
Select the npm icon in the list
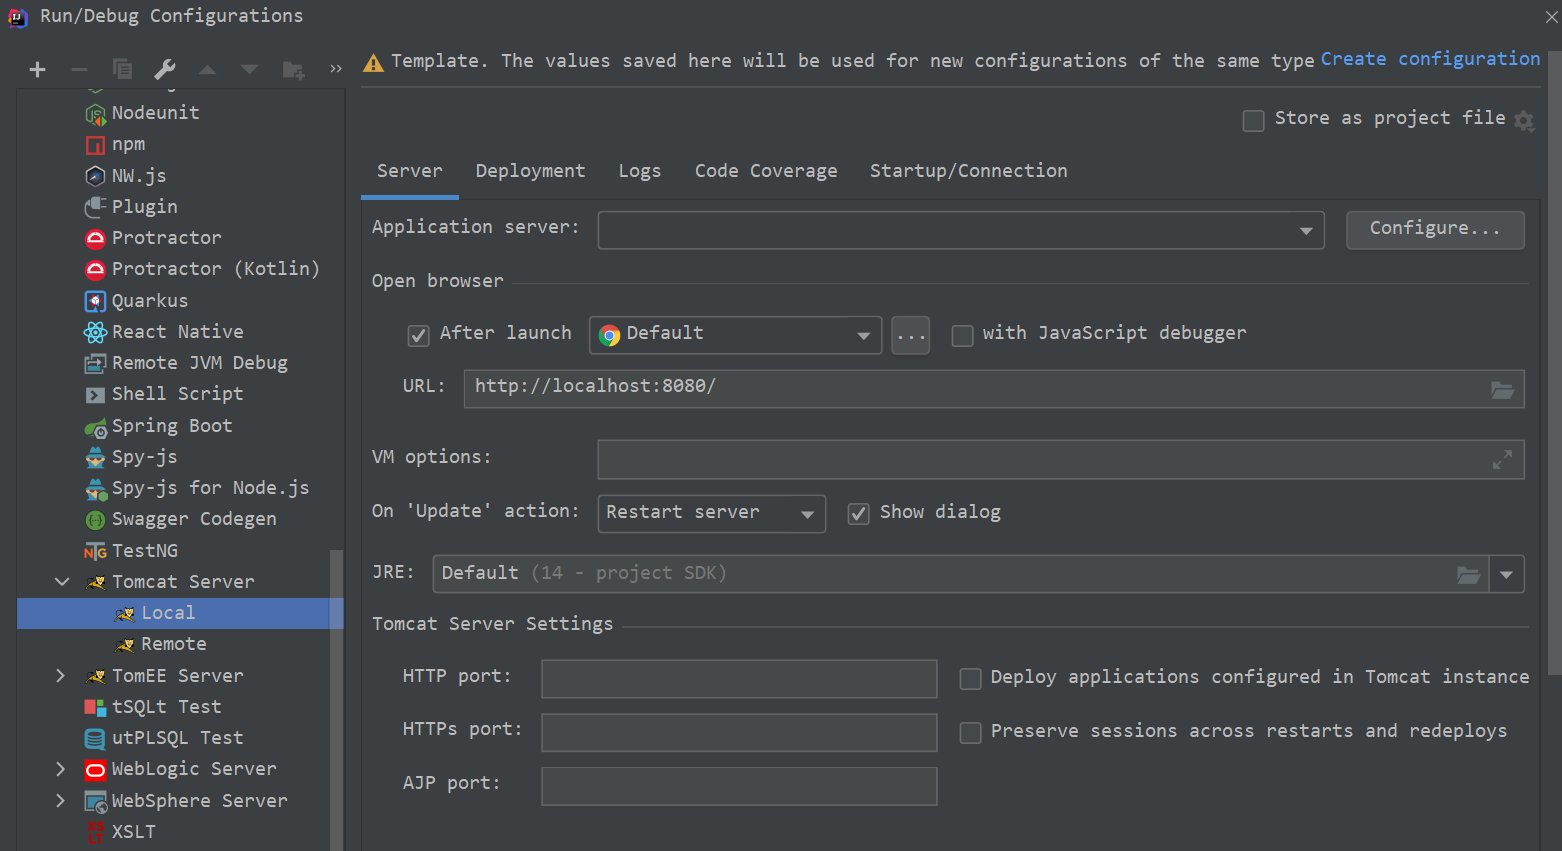[95, 145]
